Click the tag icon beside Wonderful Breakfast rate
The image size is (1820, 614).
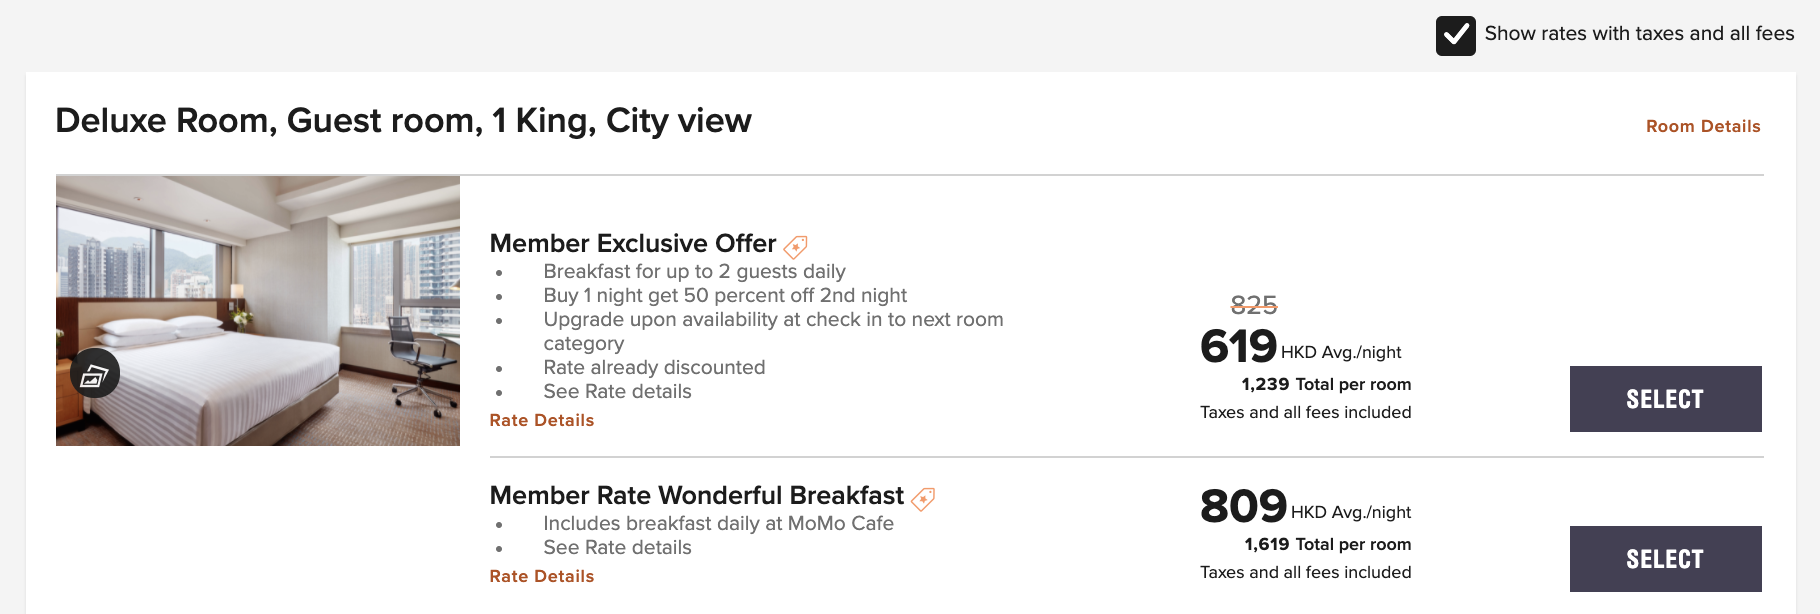coord(924,498)
